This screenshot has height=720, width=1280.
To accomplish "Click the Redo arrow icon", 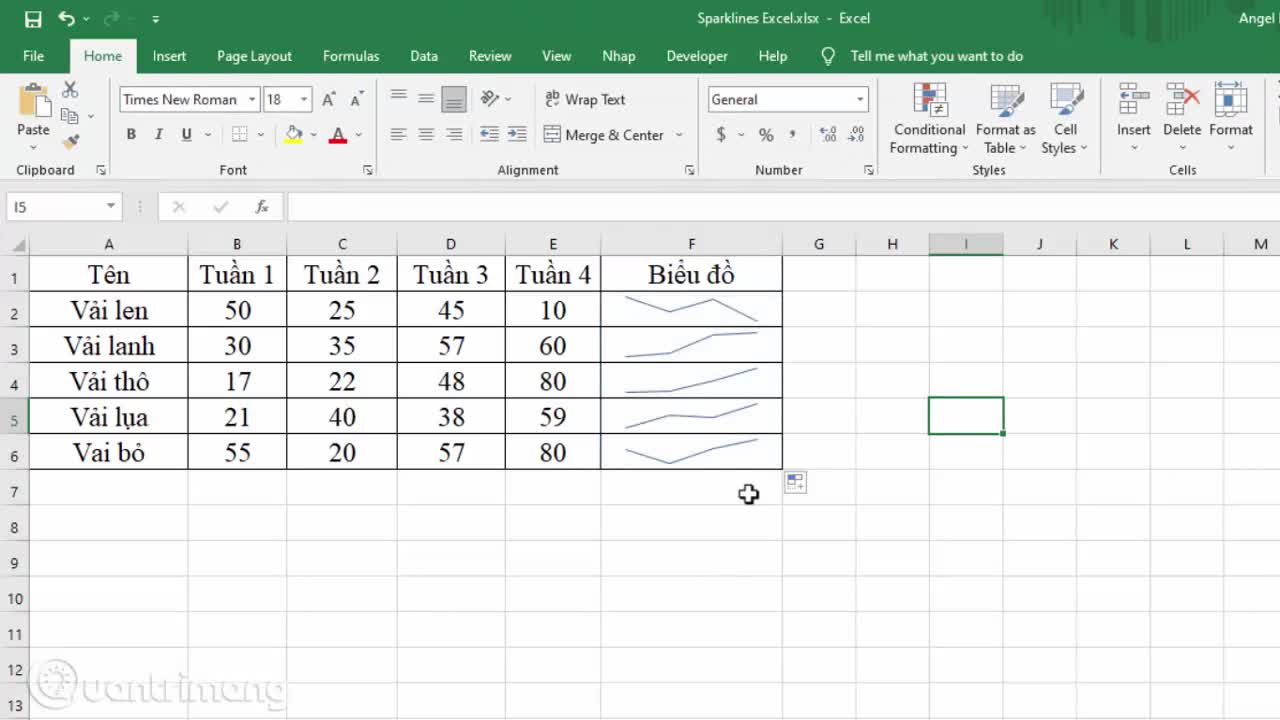I will [x=112, y=19].
